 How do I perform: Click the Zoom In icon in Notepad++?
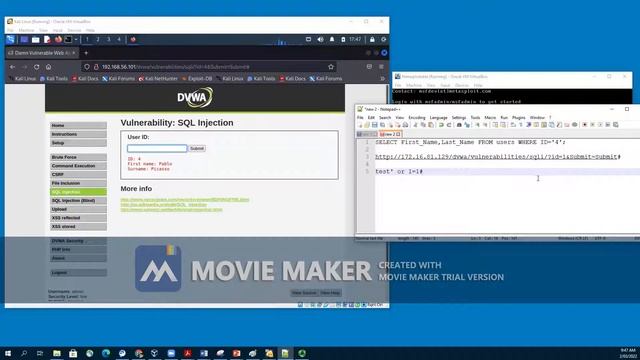click(478, 124)
